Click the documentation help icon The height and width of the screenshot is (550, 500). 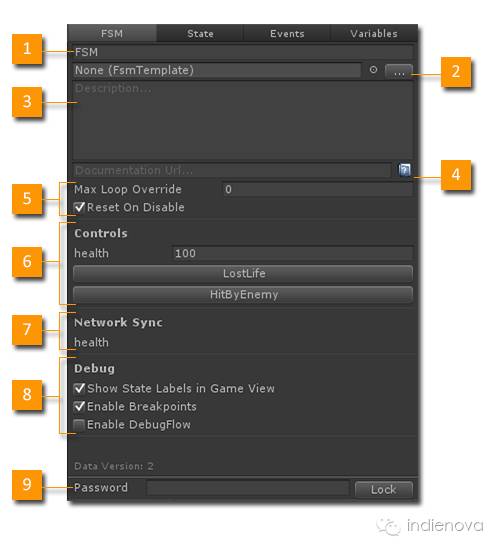point(404,170)
